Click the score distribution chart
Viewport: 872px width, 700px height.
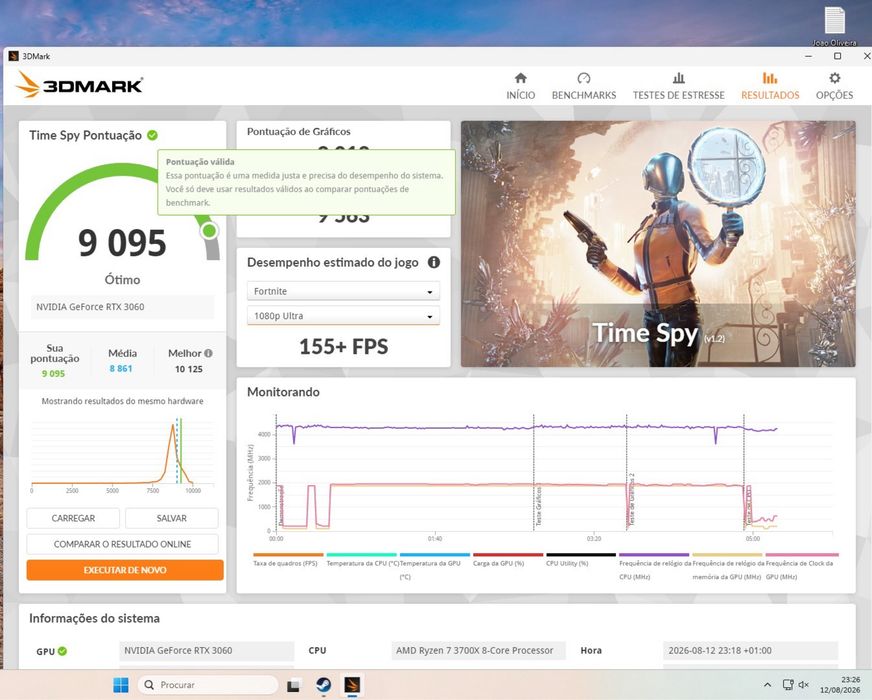click(122, 456)
